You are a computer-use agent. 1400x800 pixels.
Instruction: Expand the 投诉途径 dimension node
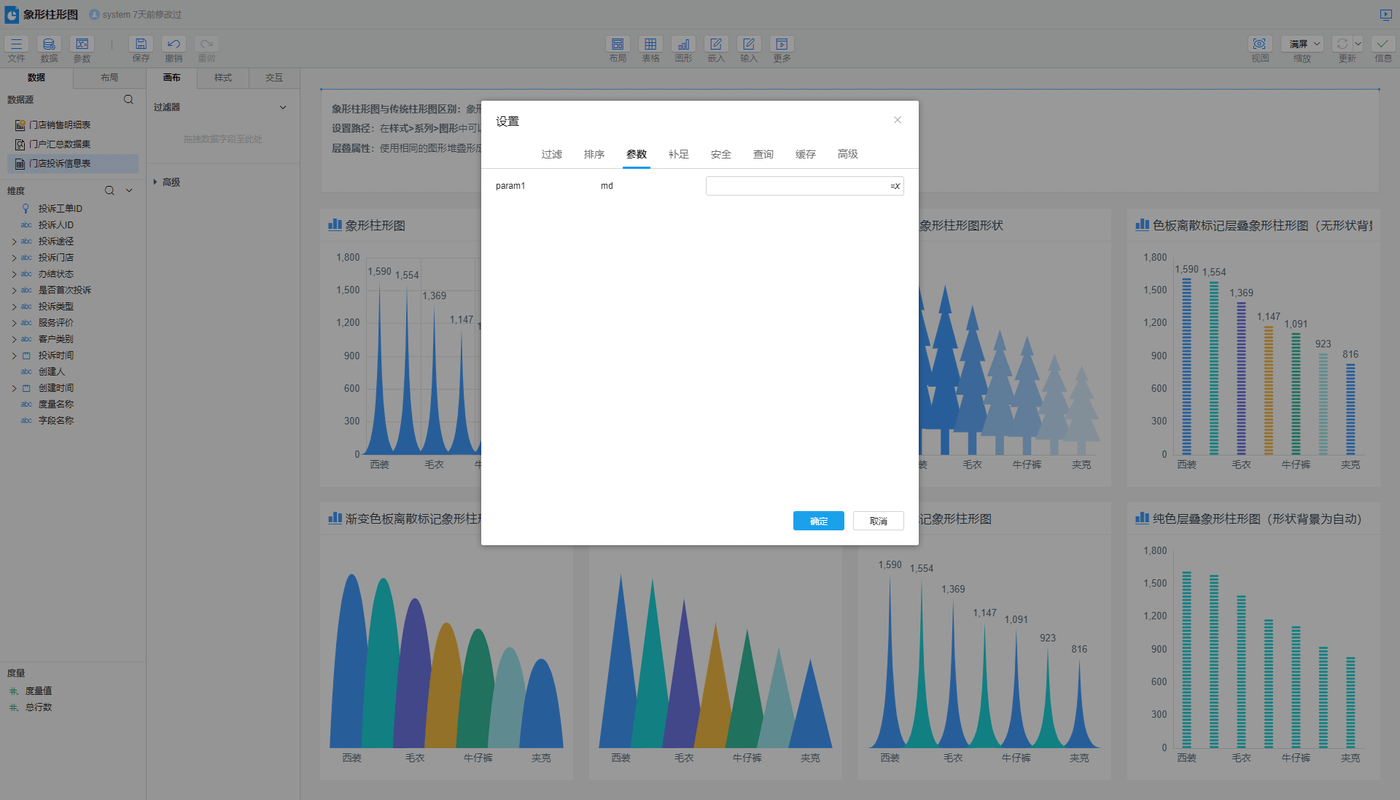click(x=14, y=242)
